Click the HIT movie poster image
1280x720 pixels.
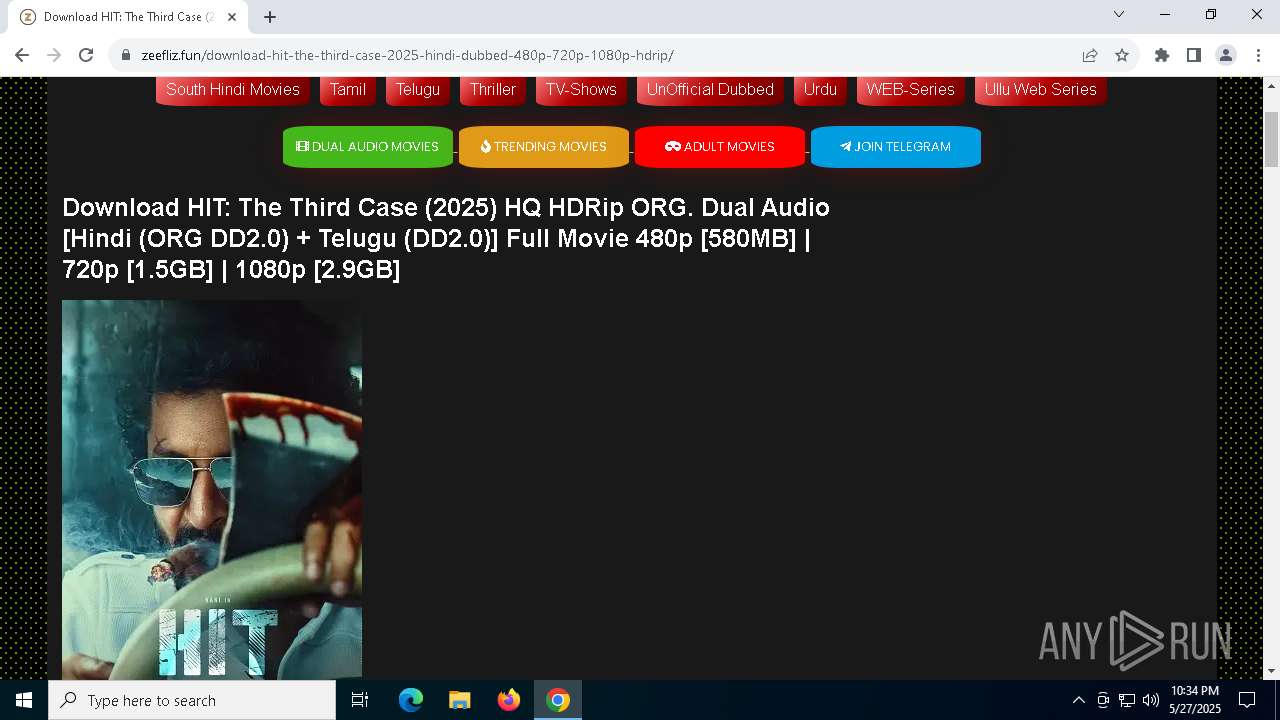coord(212,490)
